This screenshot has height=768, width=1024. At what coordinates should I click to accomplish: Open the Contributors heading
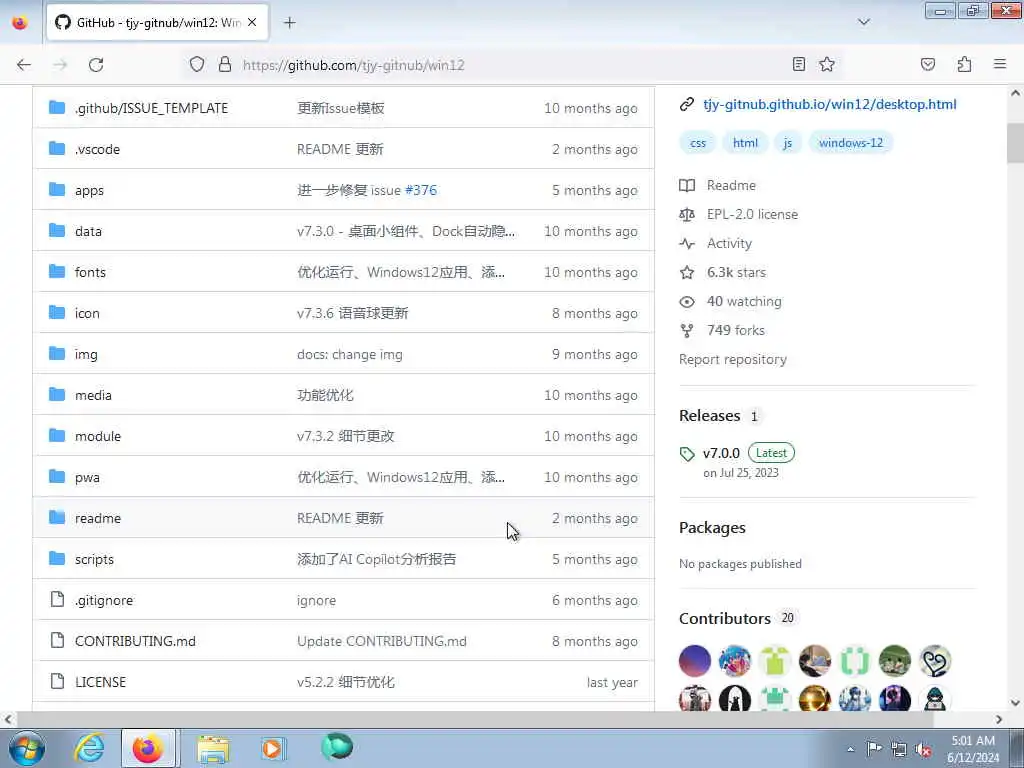tap(725, 618)
